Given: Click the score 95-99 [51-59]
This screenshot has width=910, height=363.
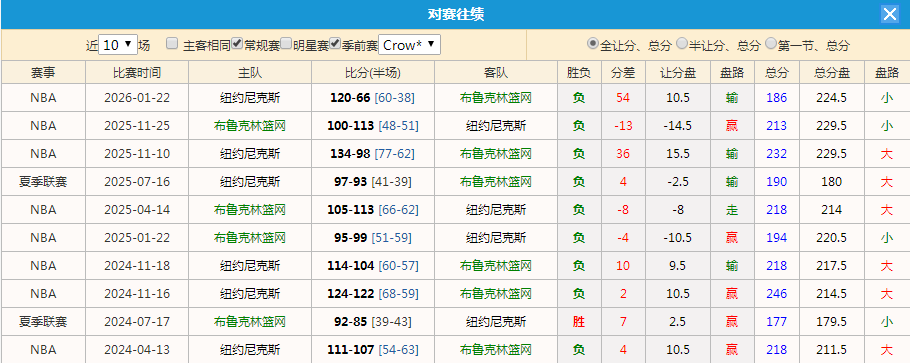Looking at the screenshot, I should point(373,238).
